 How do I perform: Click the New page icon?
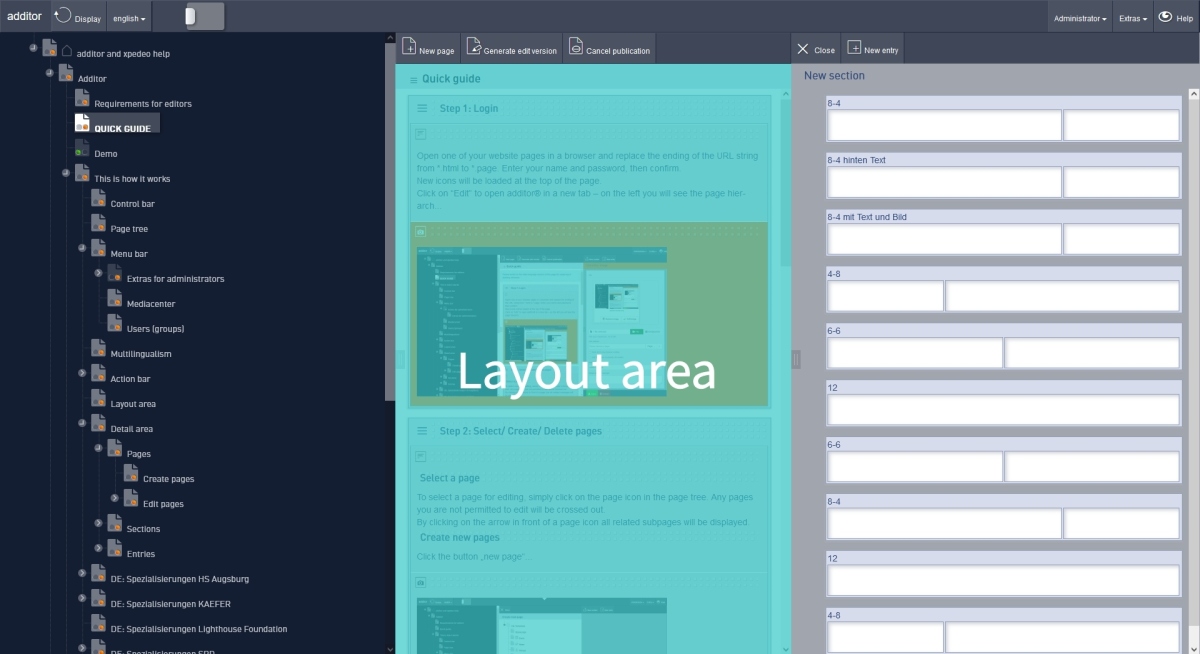point(409,47)
